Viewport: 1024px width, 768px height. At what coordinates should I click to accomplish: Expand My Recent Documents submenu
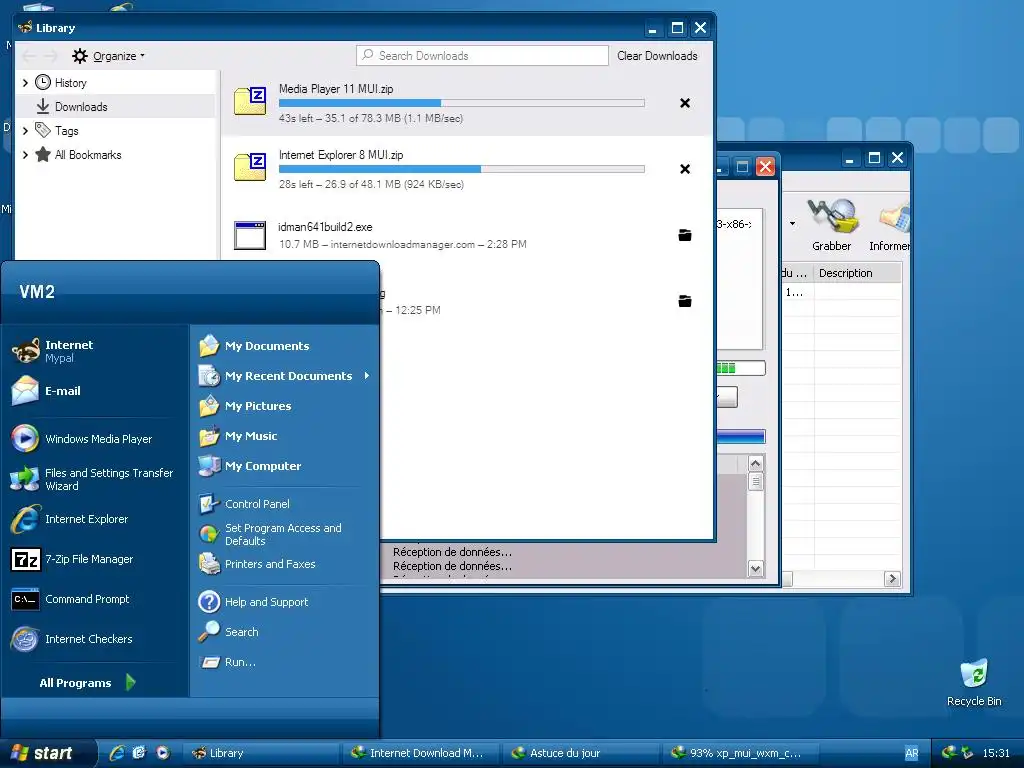click(367, 376)
